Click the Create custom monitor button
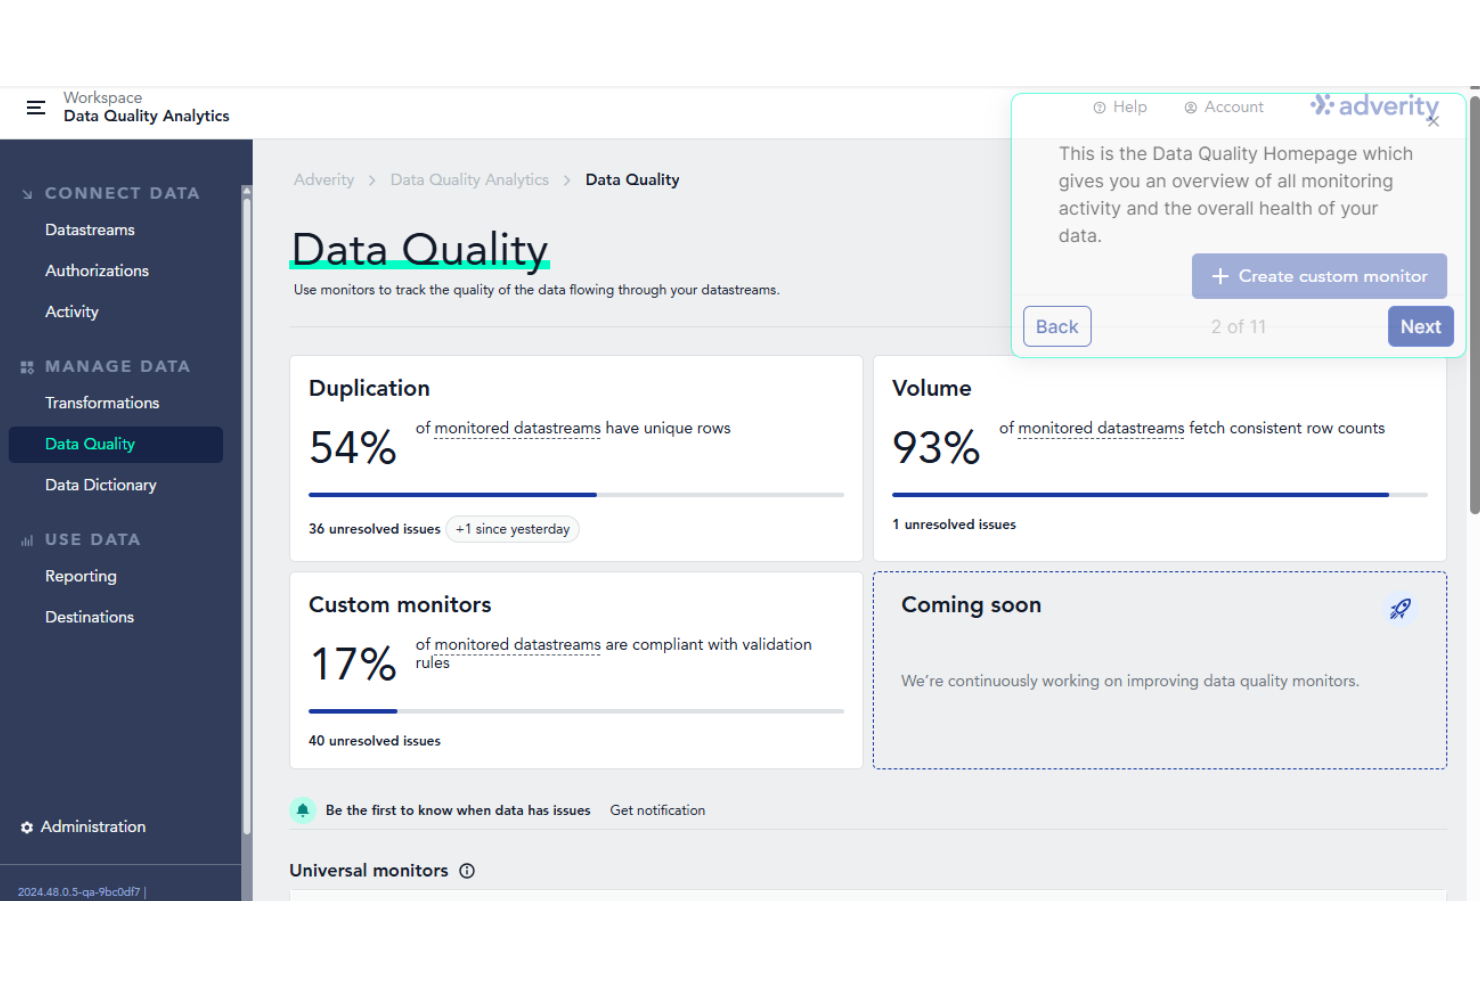Viewport: 1480px width, 987px height. pyautogui.click(x=1319, y=276)
